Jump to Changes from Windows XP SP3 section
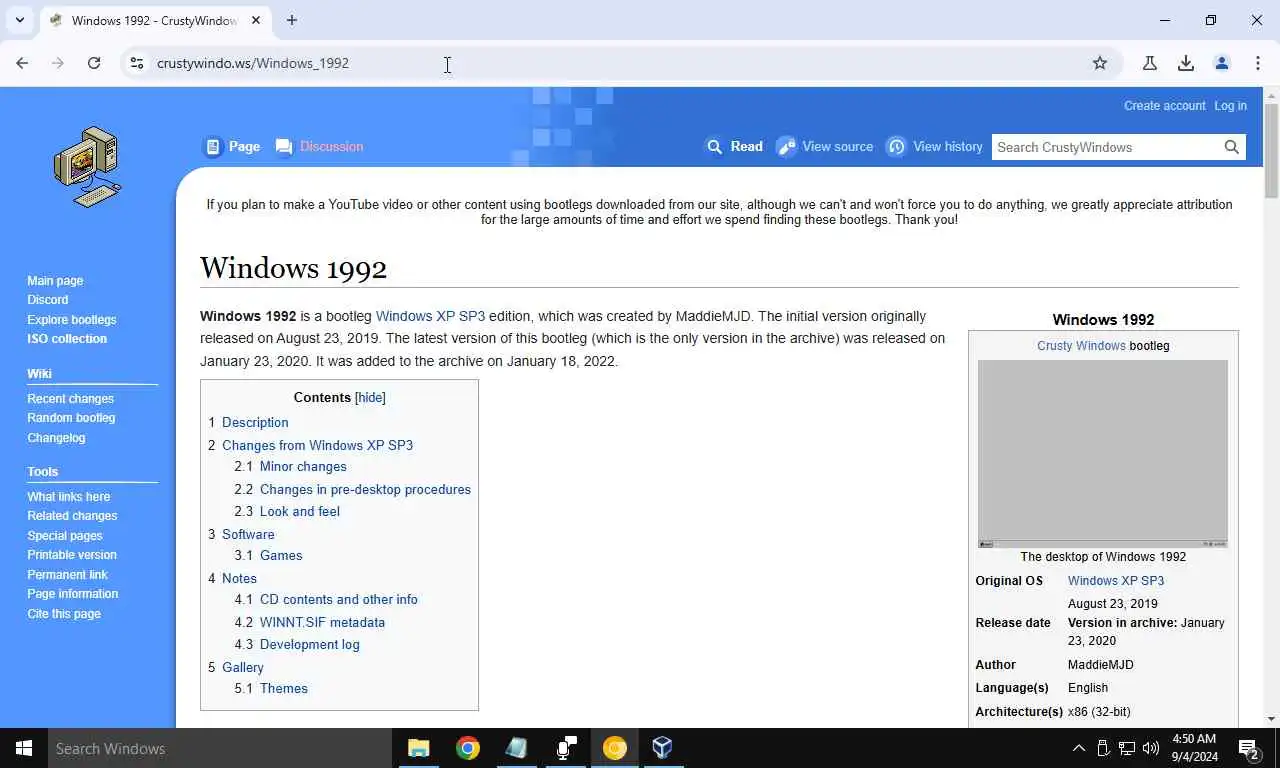 [311, 445]
